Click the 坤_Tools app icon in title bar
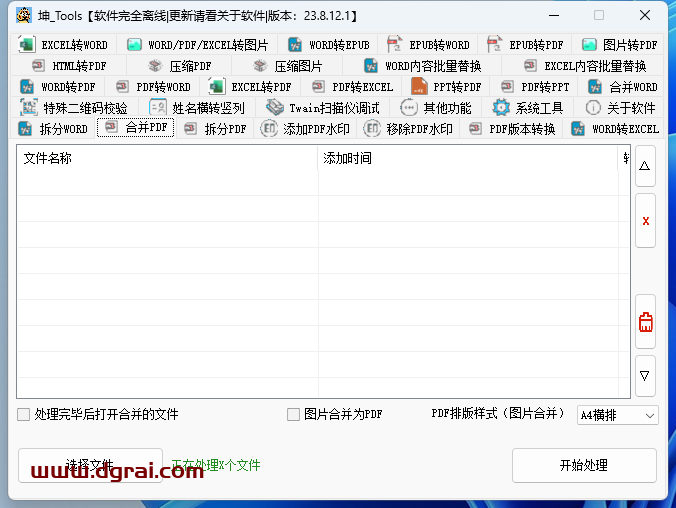Viewport: 676px width, 508px height. (24, 16)
